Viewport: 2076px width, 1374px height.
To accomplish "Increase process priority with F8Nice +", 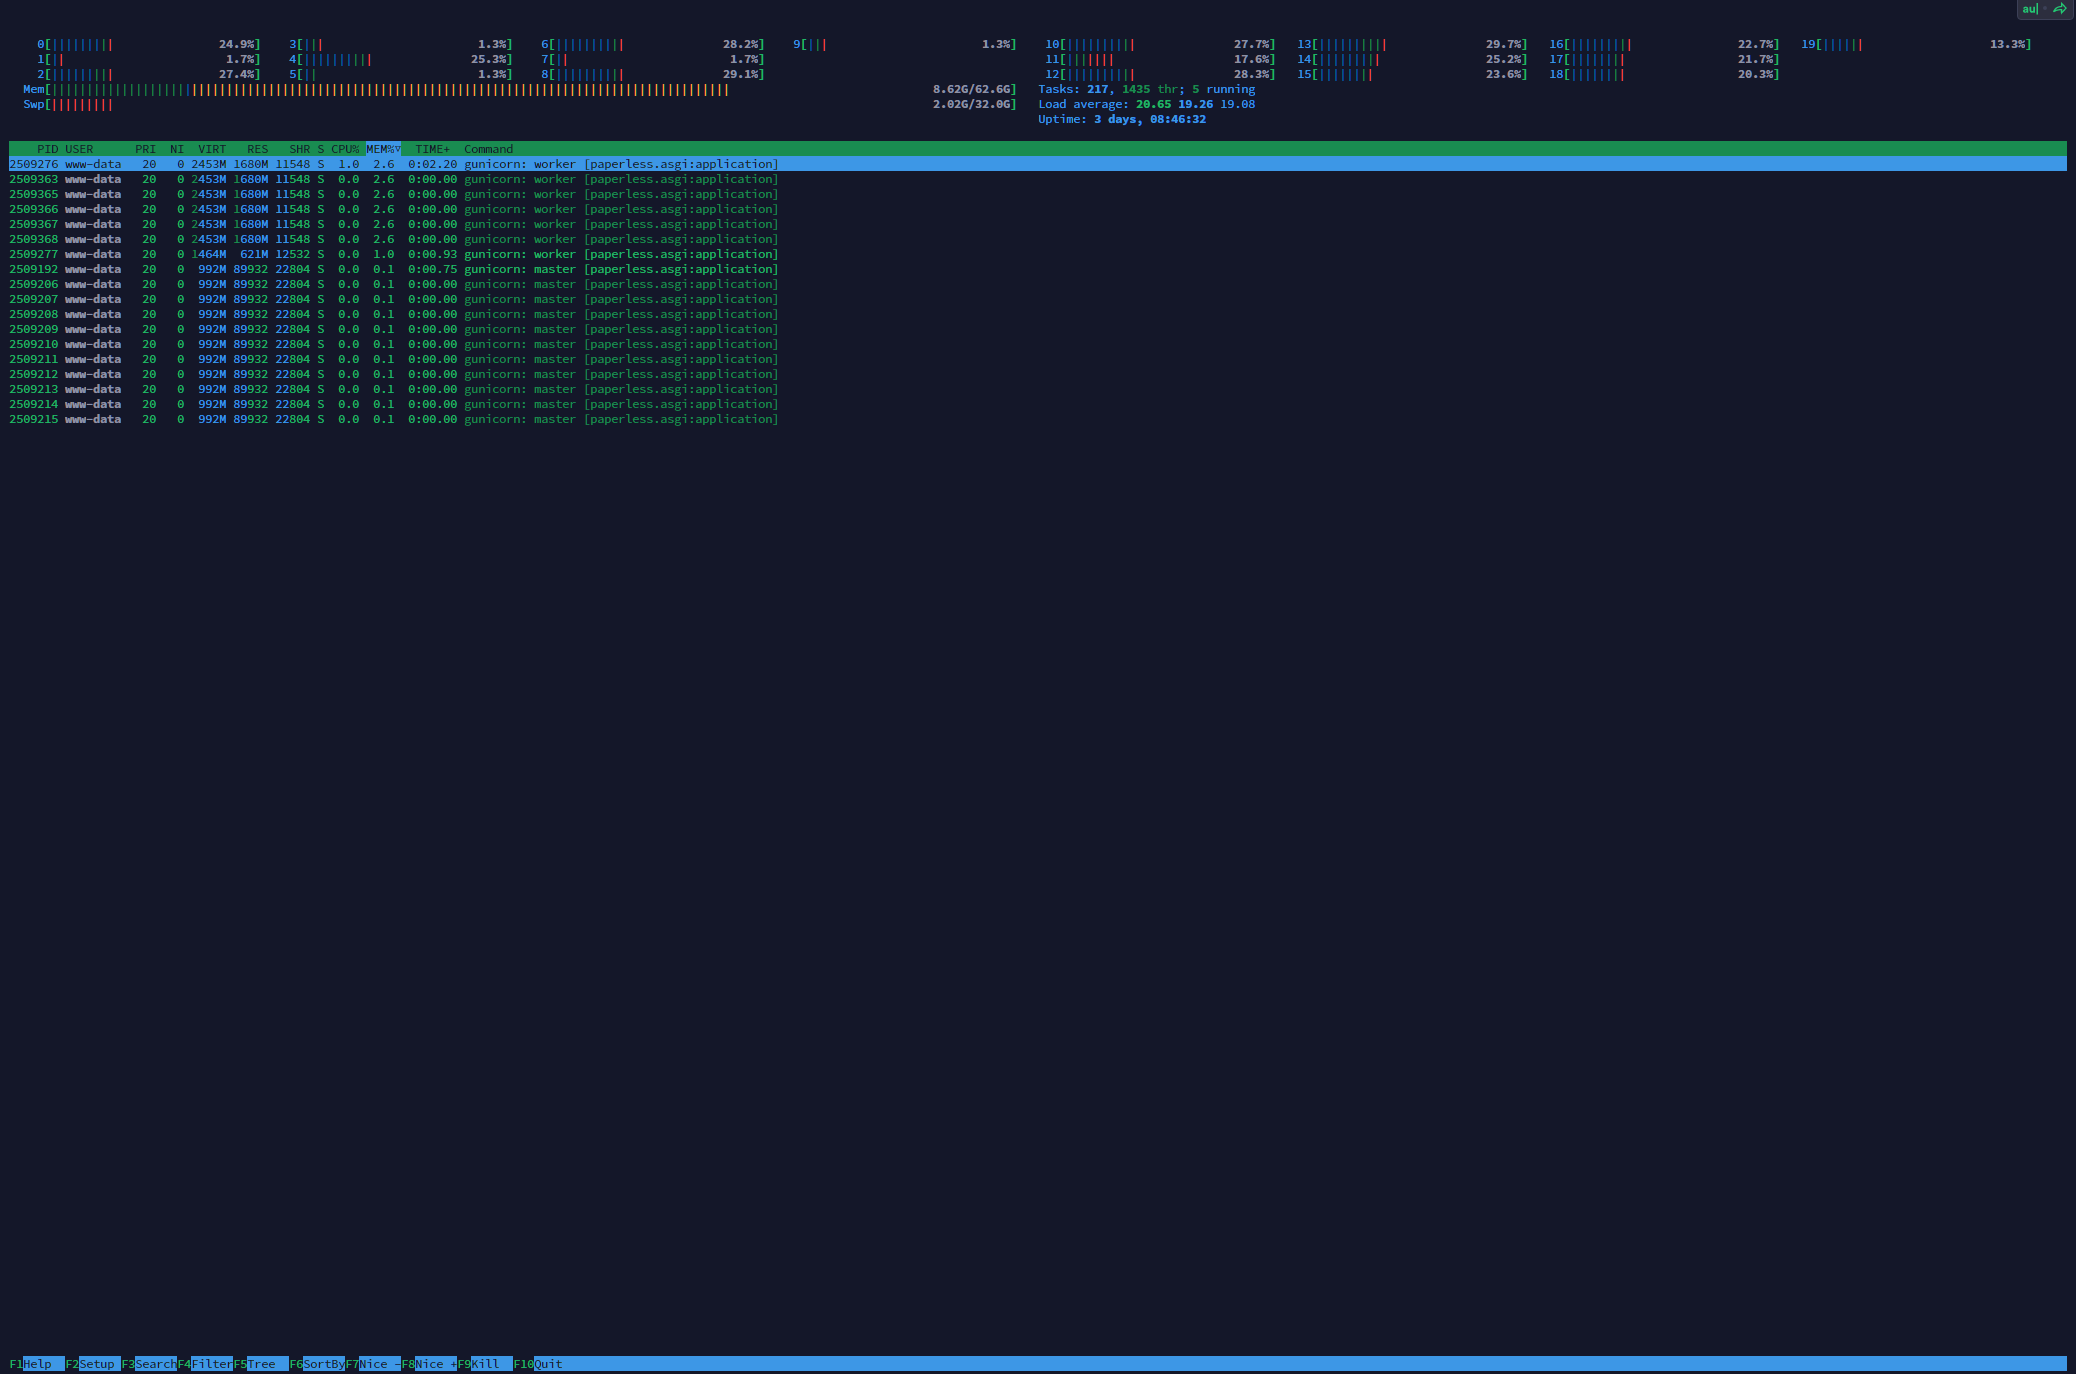I will click(x=432, y=1364).
